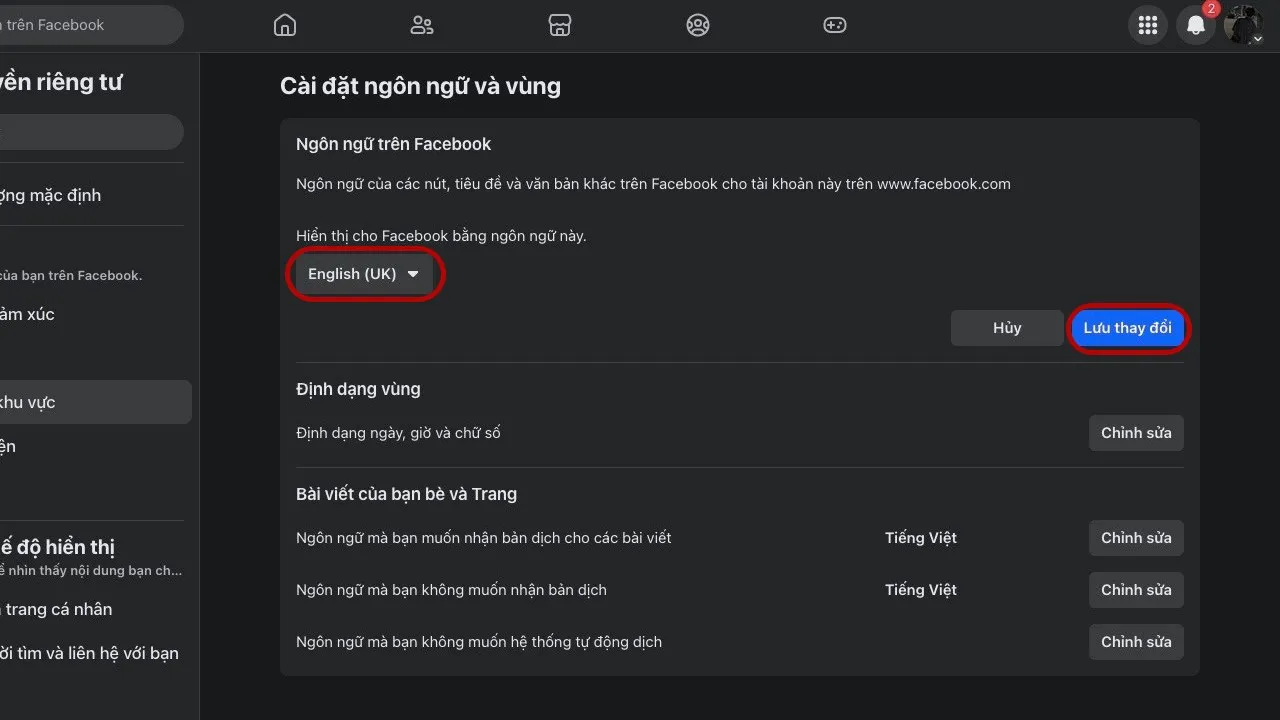Click Chỉnh sửa for Định dạng vùng
Image resolution: width=1280 pixels, height=720 pixels.
(x=1136, y=433)
